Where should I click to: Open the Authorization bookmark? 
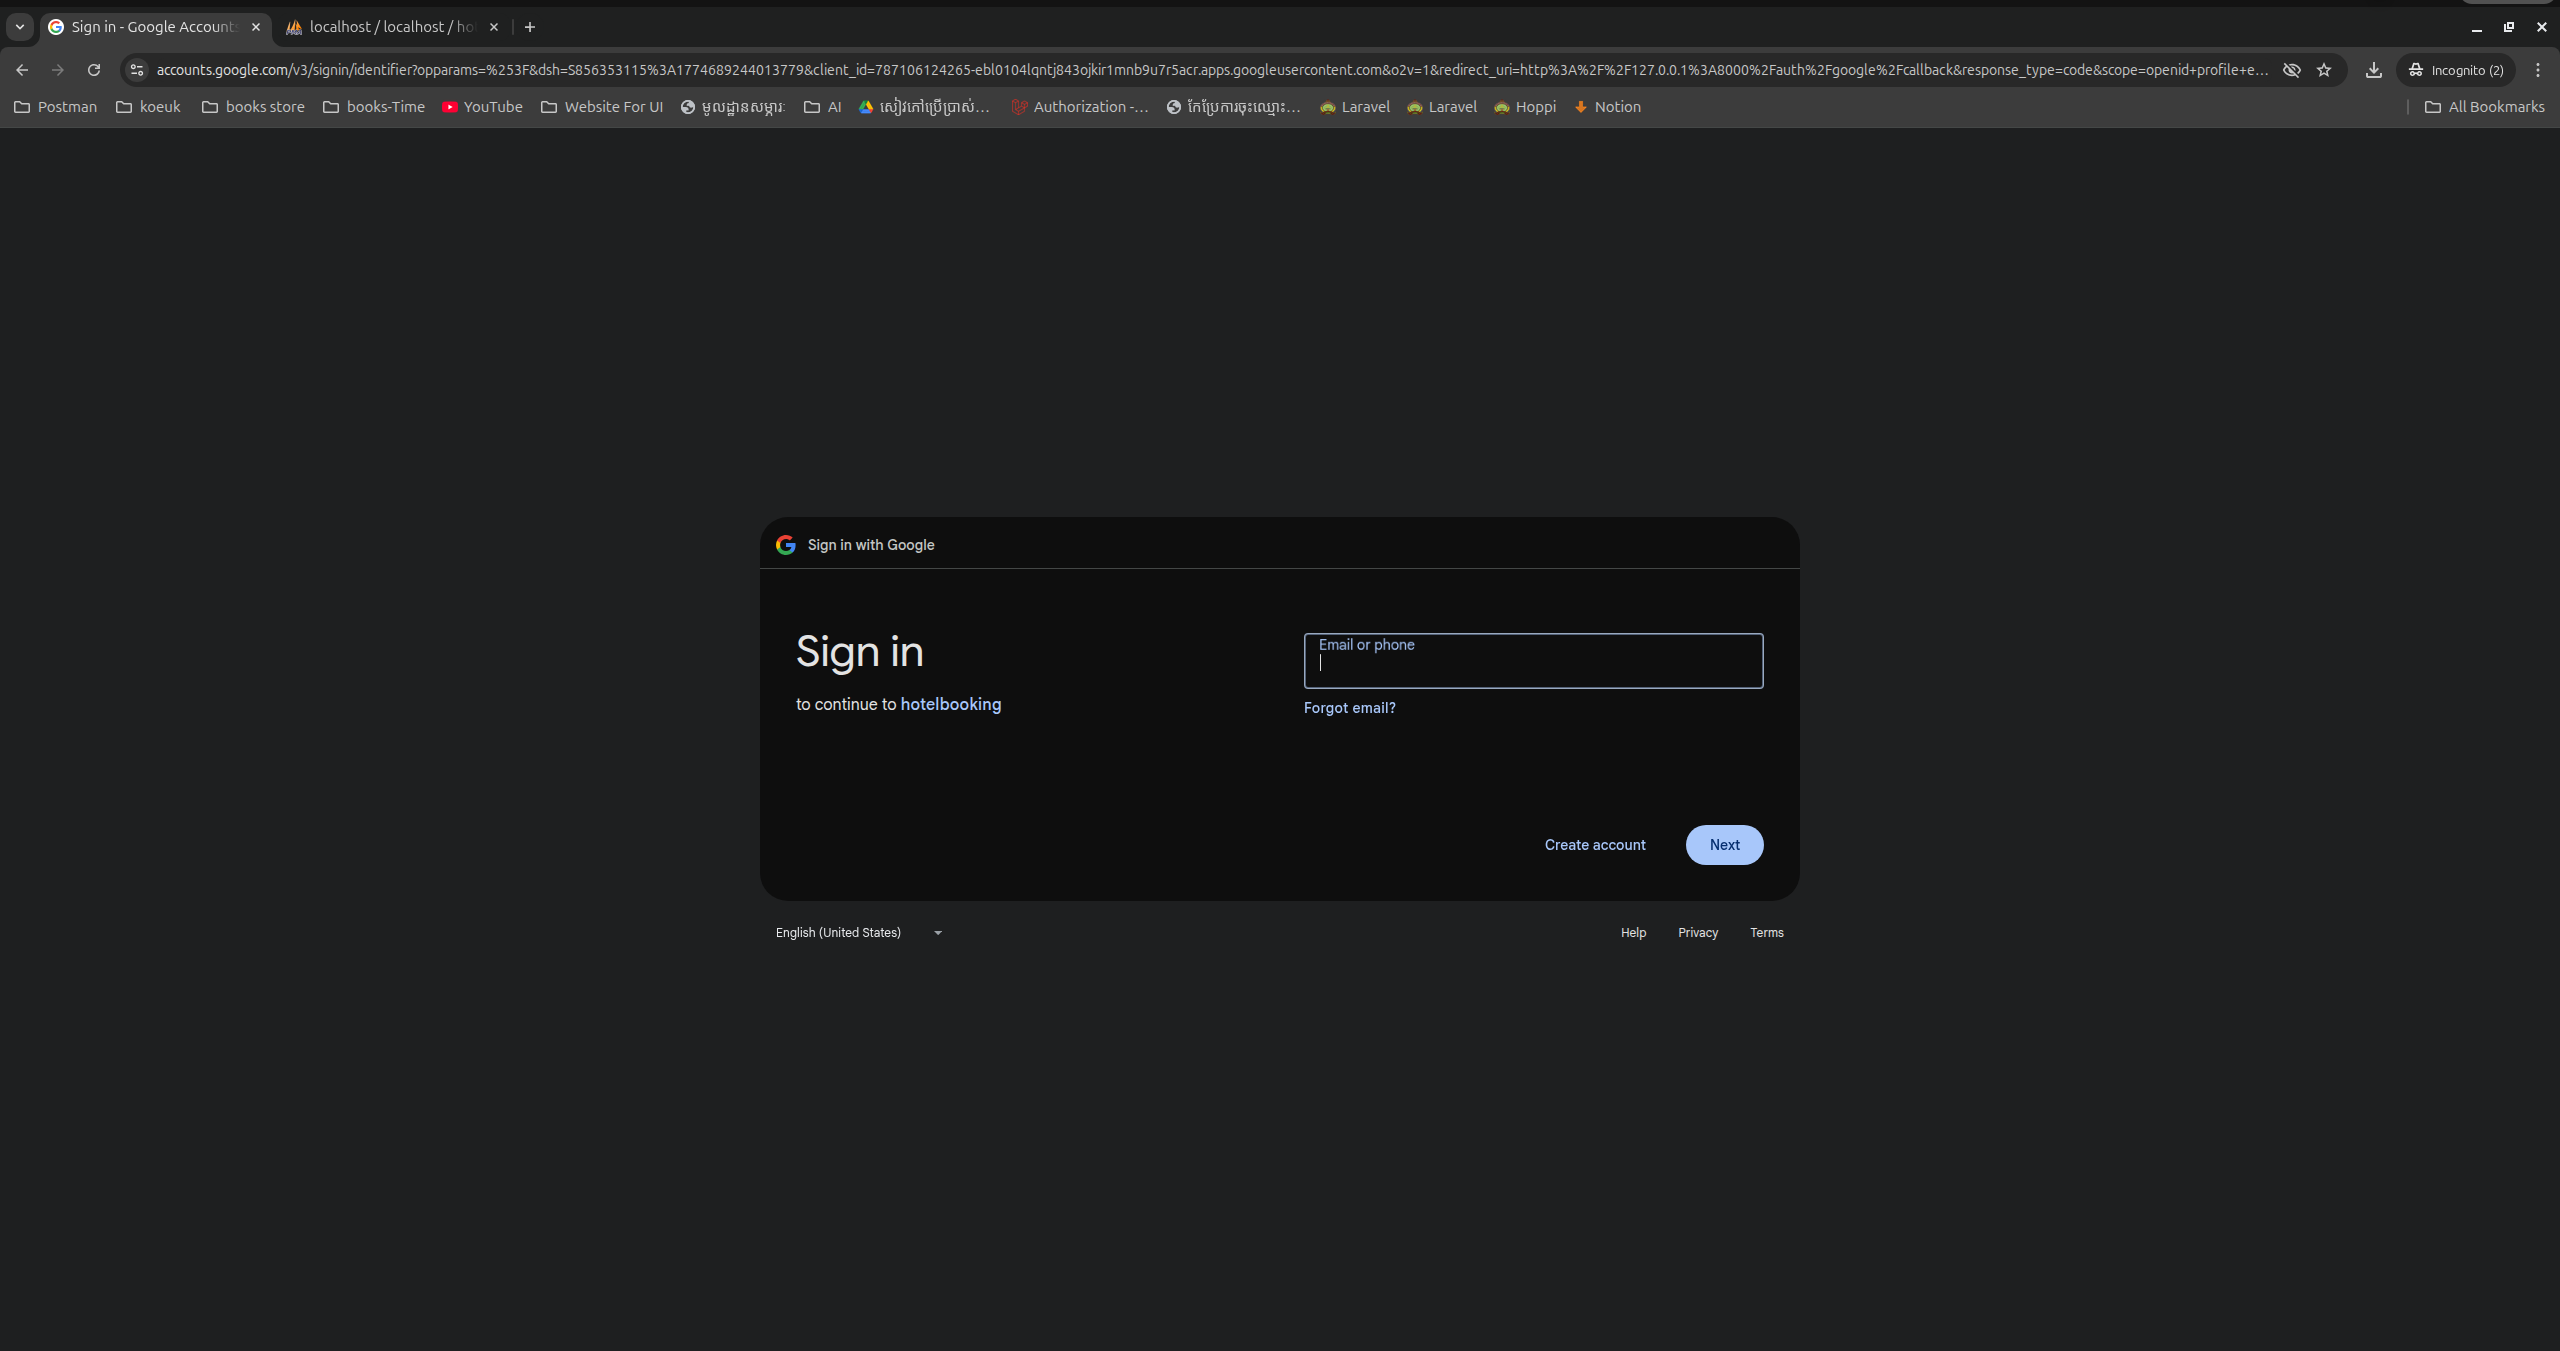(1080, 107)
